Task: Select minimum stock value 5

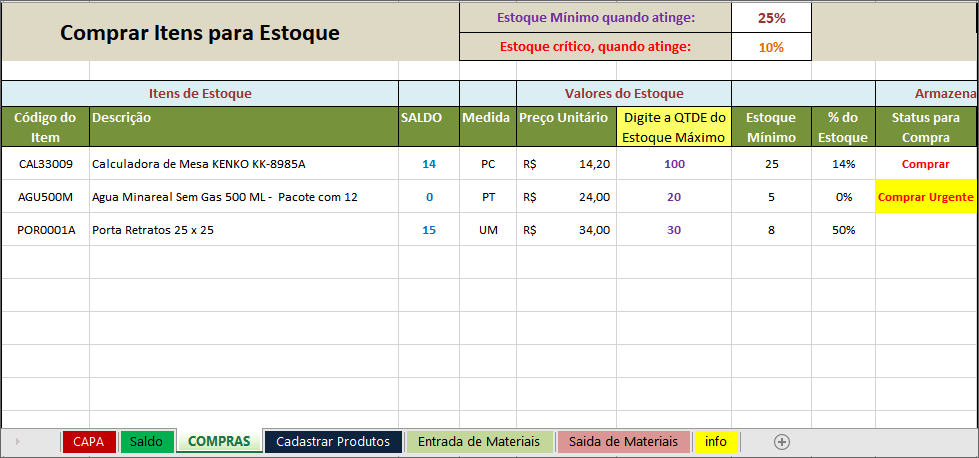Action: click(771, 197)
